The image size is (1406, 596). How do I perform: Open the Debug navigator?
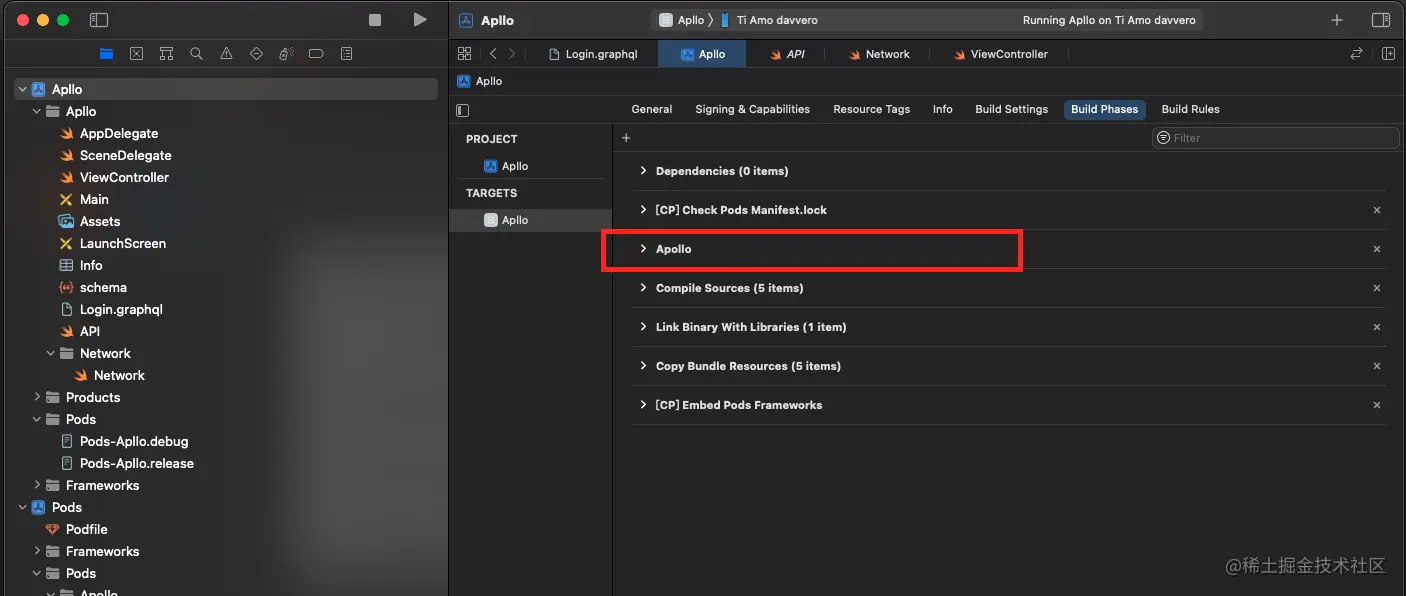[286, 54]
